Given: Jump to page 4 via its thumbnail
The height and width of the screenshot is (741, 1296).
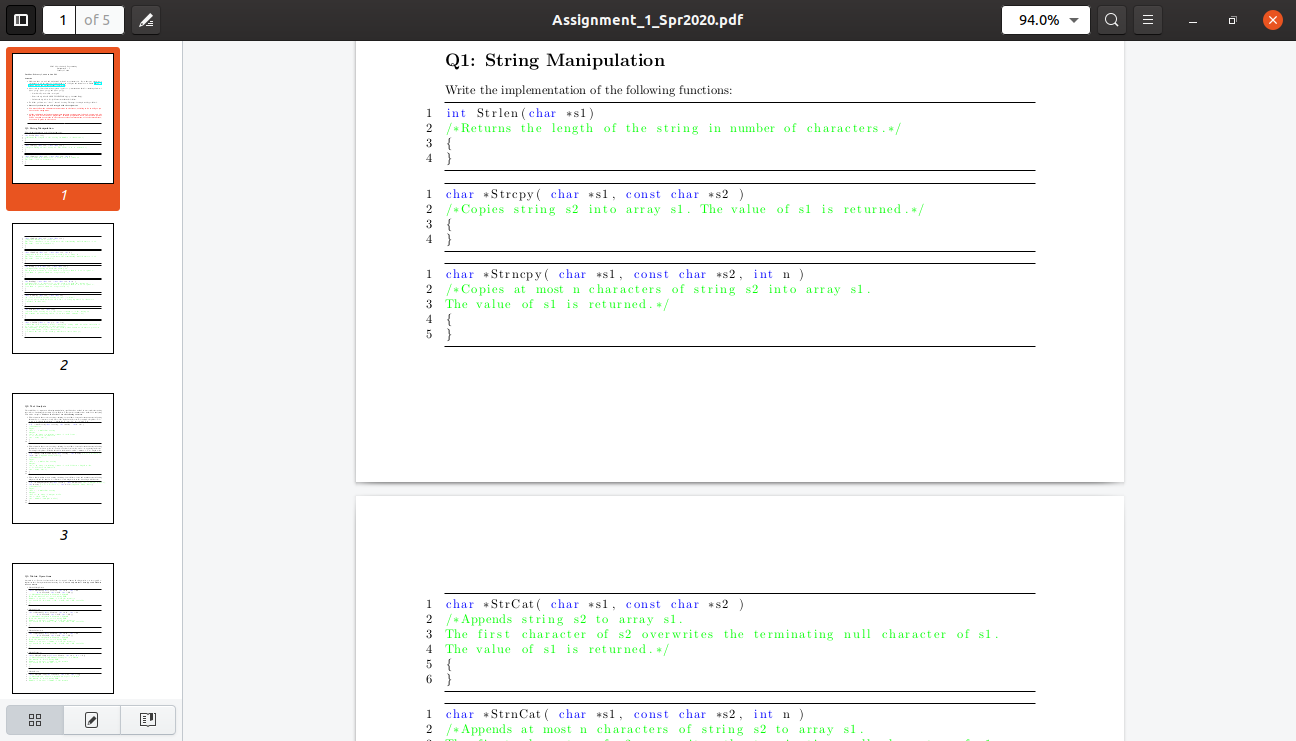Looking at the screenshot, I should [x=63, y=627].
